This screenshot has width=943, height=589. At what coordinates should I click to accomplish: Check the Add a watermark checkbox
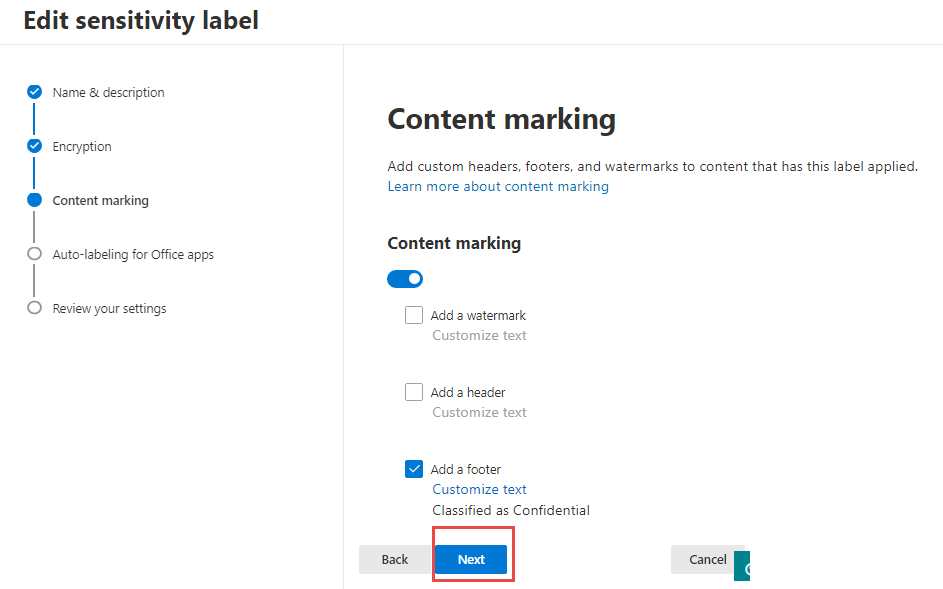(414, 315)
